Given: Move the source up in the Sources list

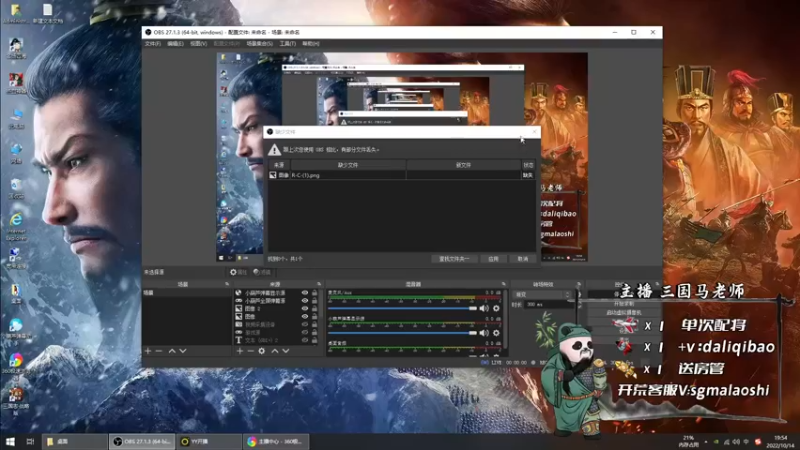Looking at the screenshot, I should (274, 351).
